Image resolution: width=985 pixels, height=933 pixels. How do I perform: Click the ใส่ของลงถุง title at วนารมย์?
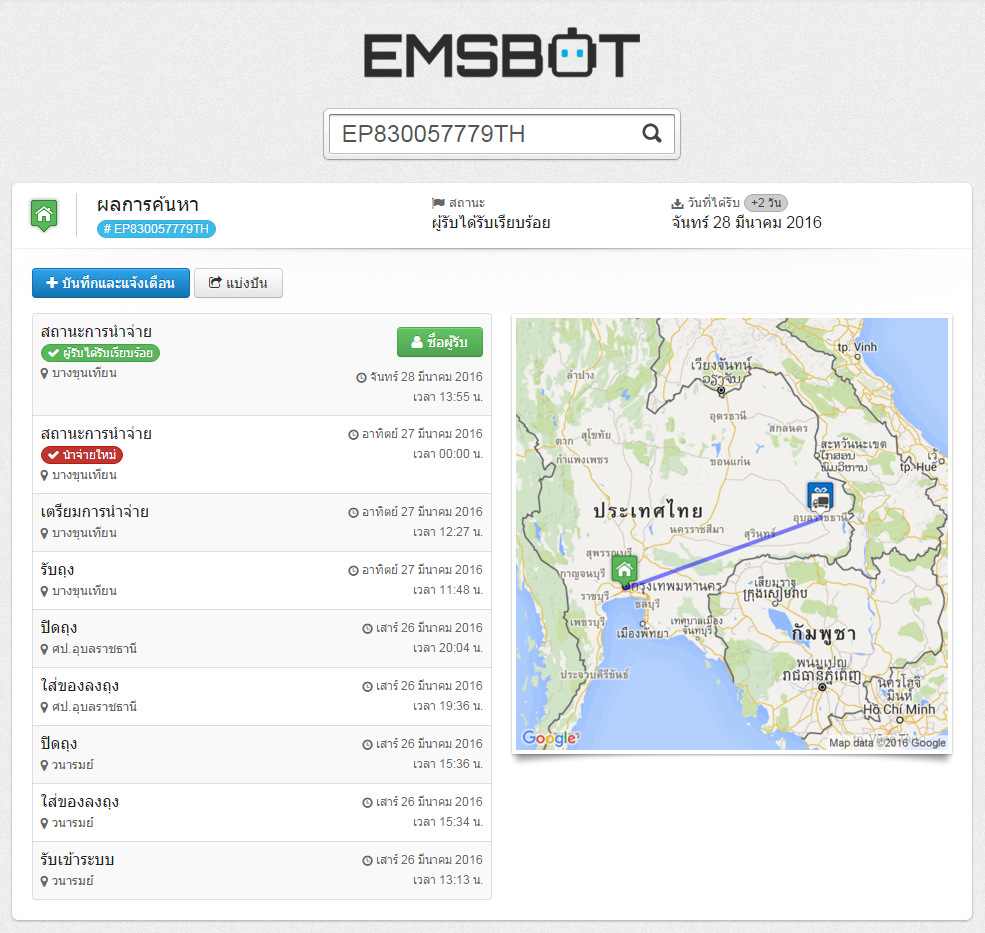(80, 802)
